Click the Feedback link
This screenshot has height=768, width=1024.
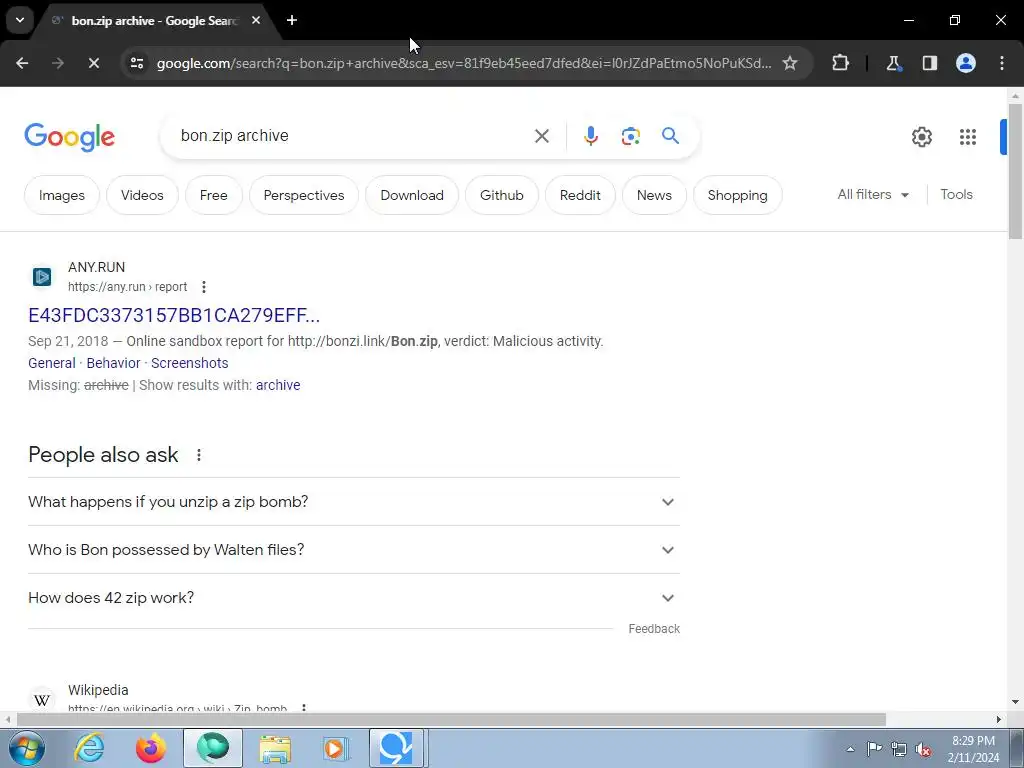(654, 629)
